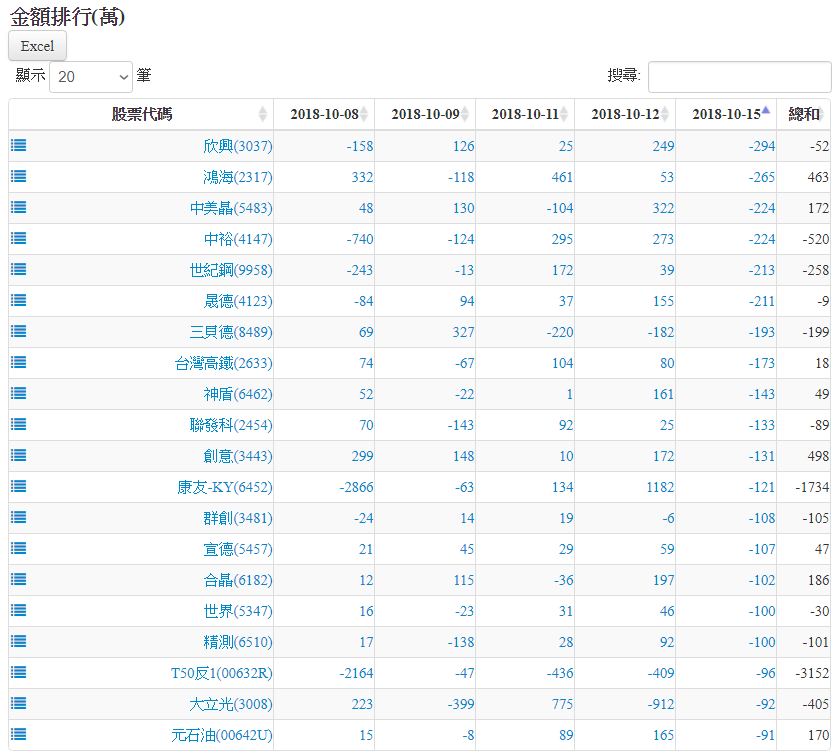
Task: Sort by 總和 total column header
Action: pos(803,114)
